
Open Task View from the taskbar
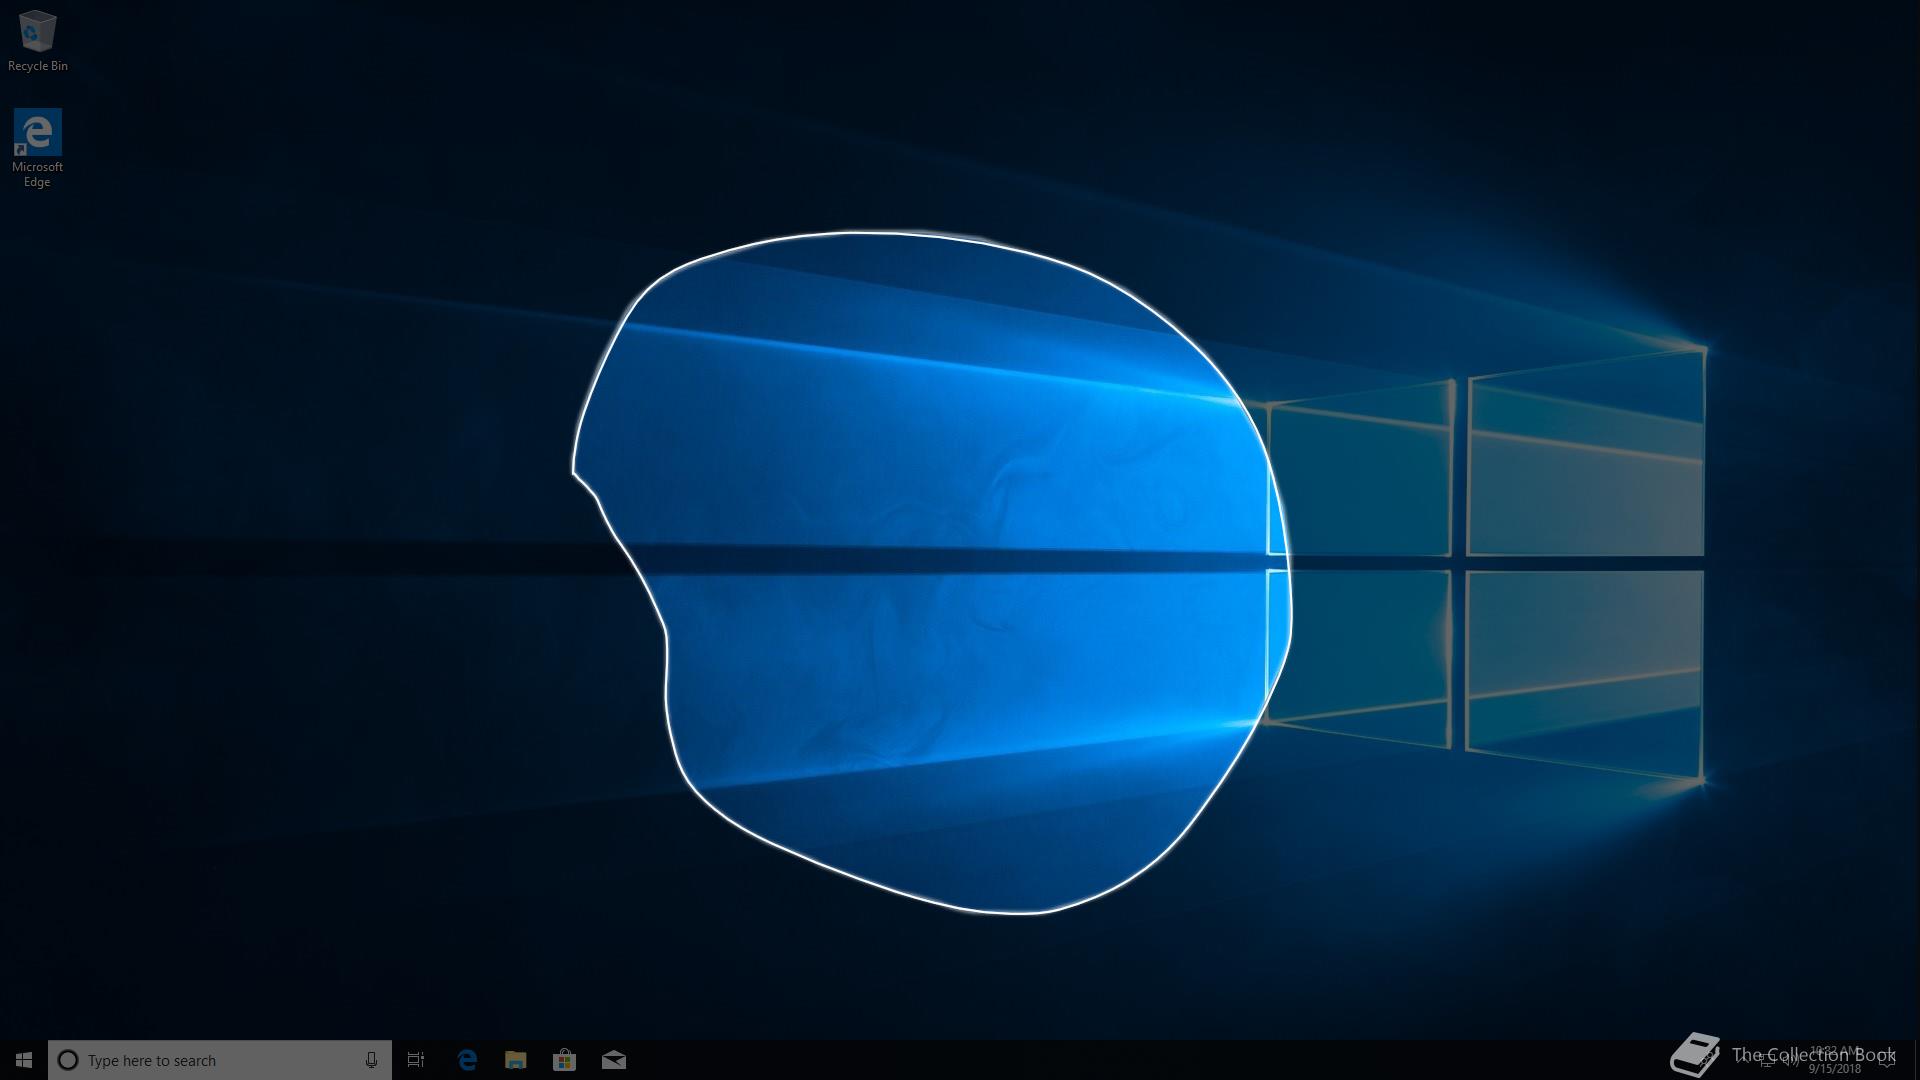(x=416, y=1060)
